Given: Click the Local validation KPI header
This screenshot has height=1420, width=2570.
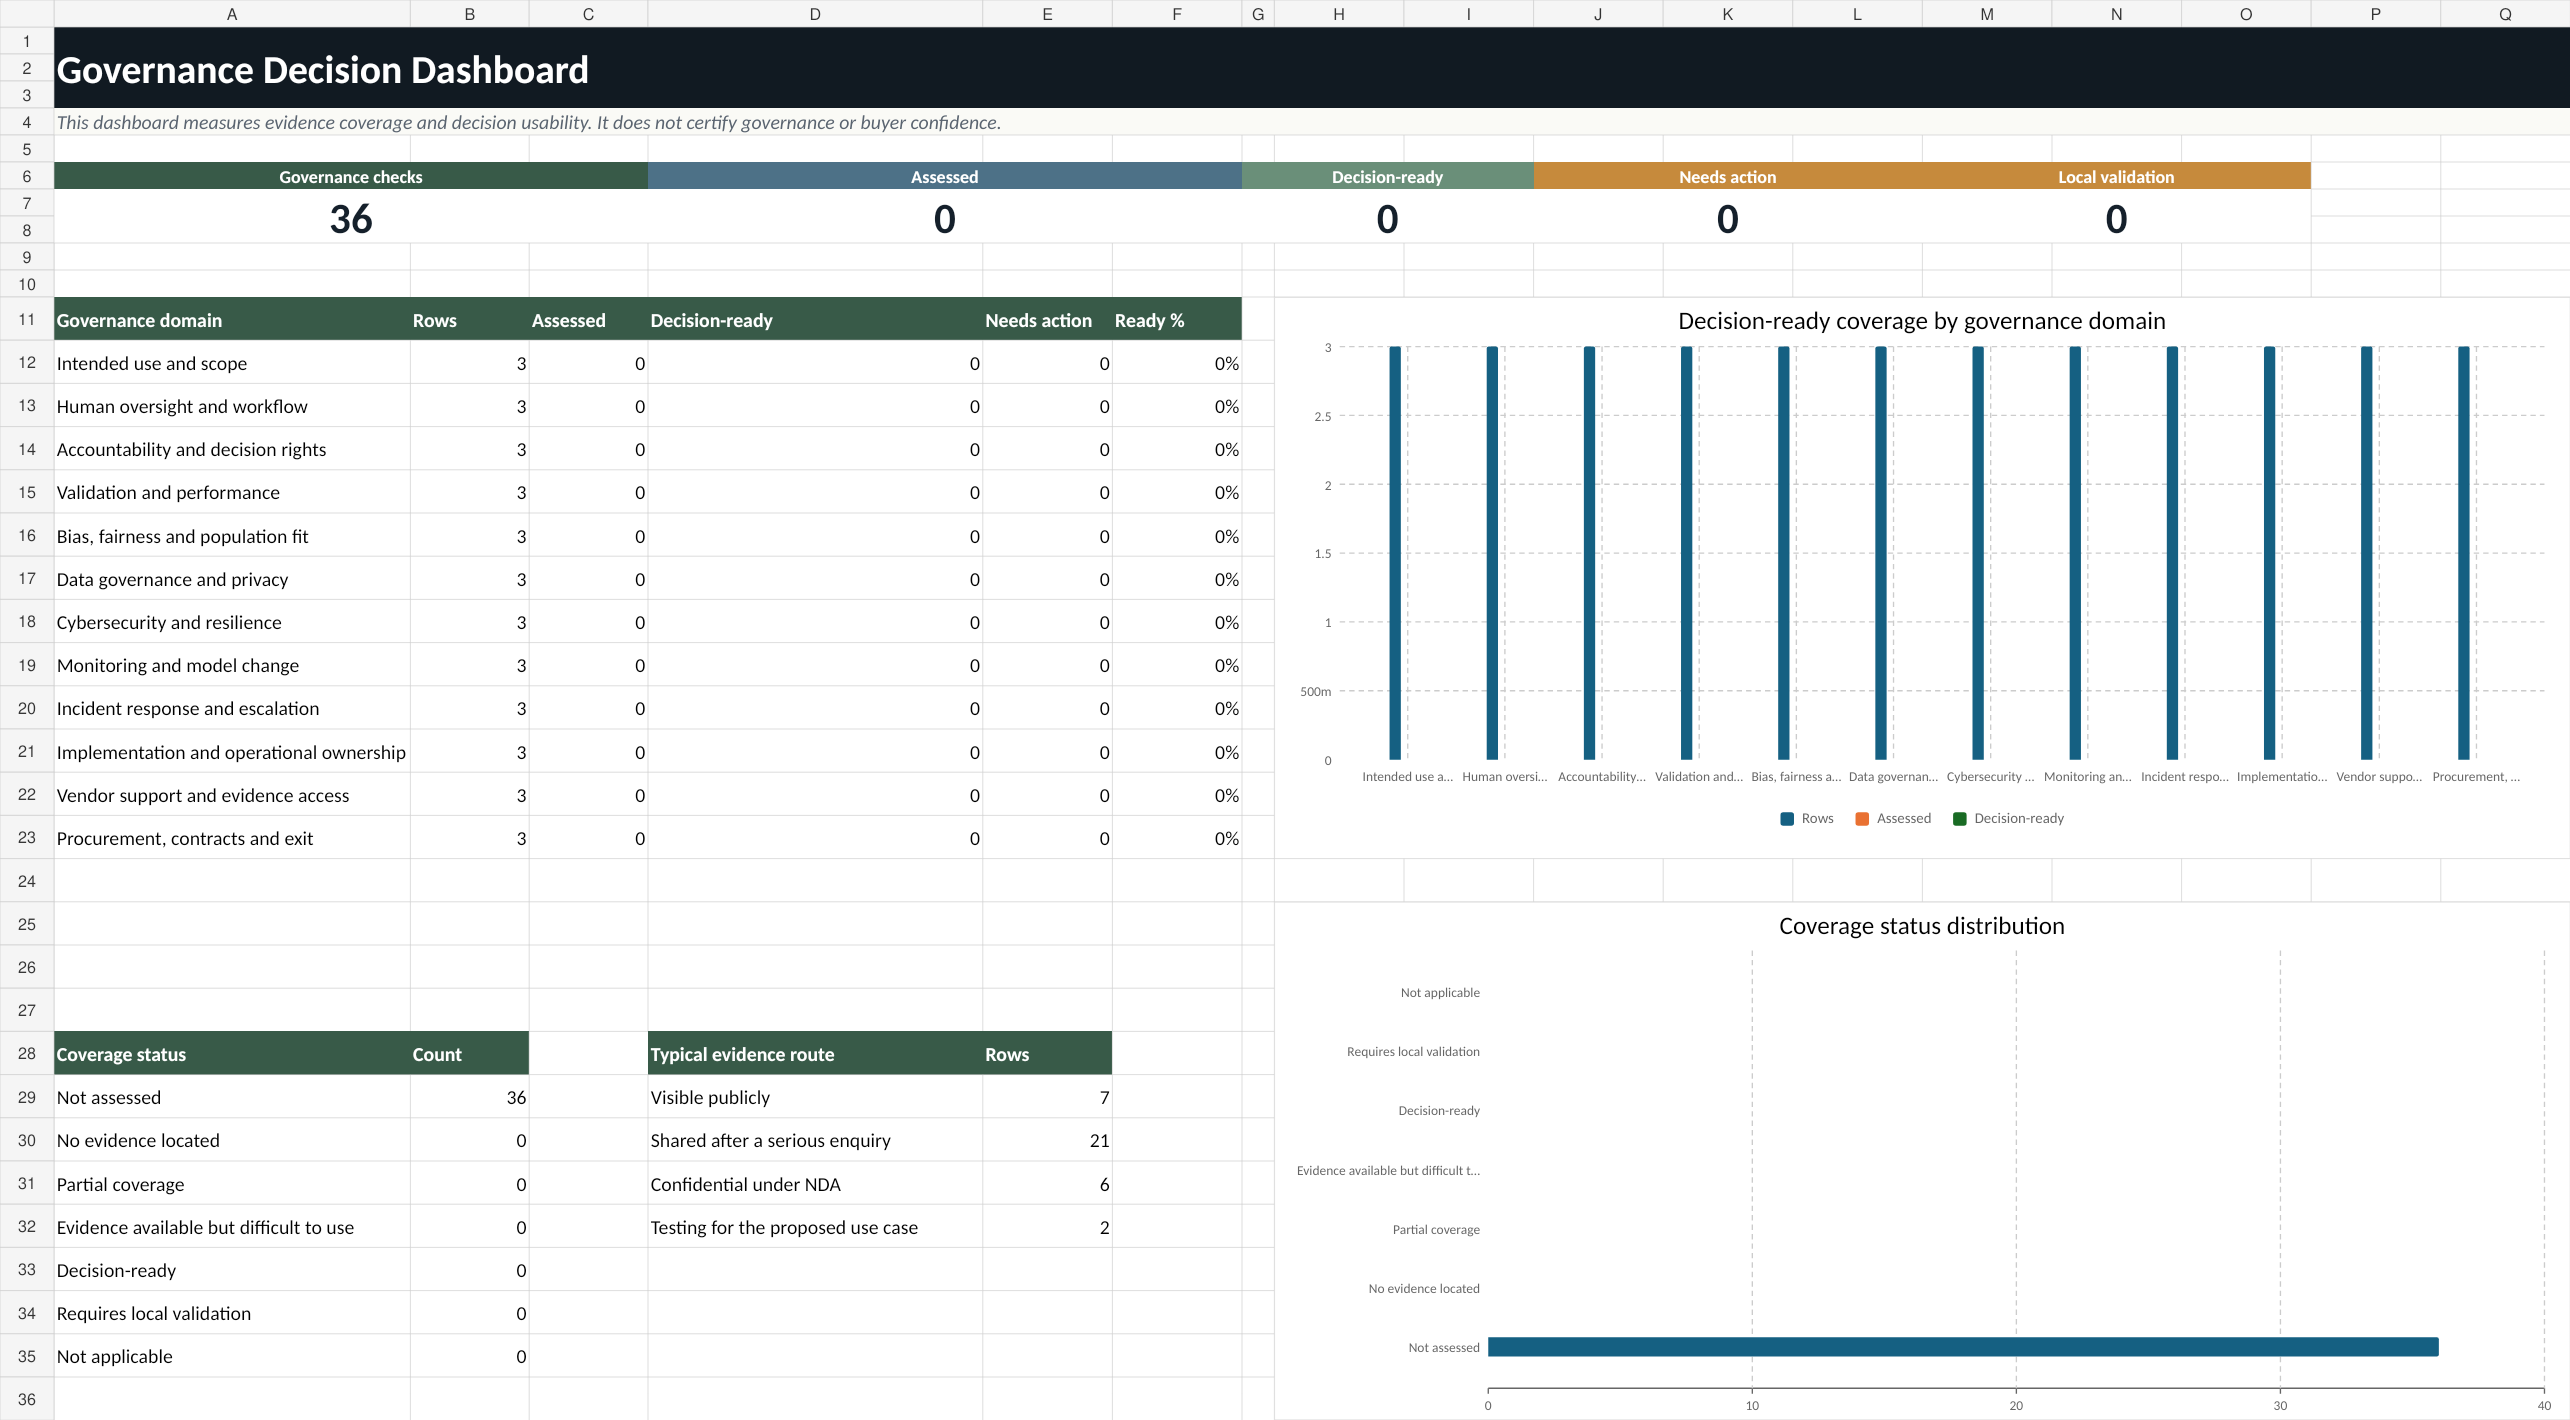Looking at the screenshot, I should click(x=2116, y=176).
